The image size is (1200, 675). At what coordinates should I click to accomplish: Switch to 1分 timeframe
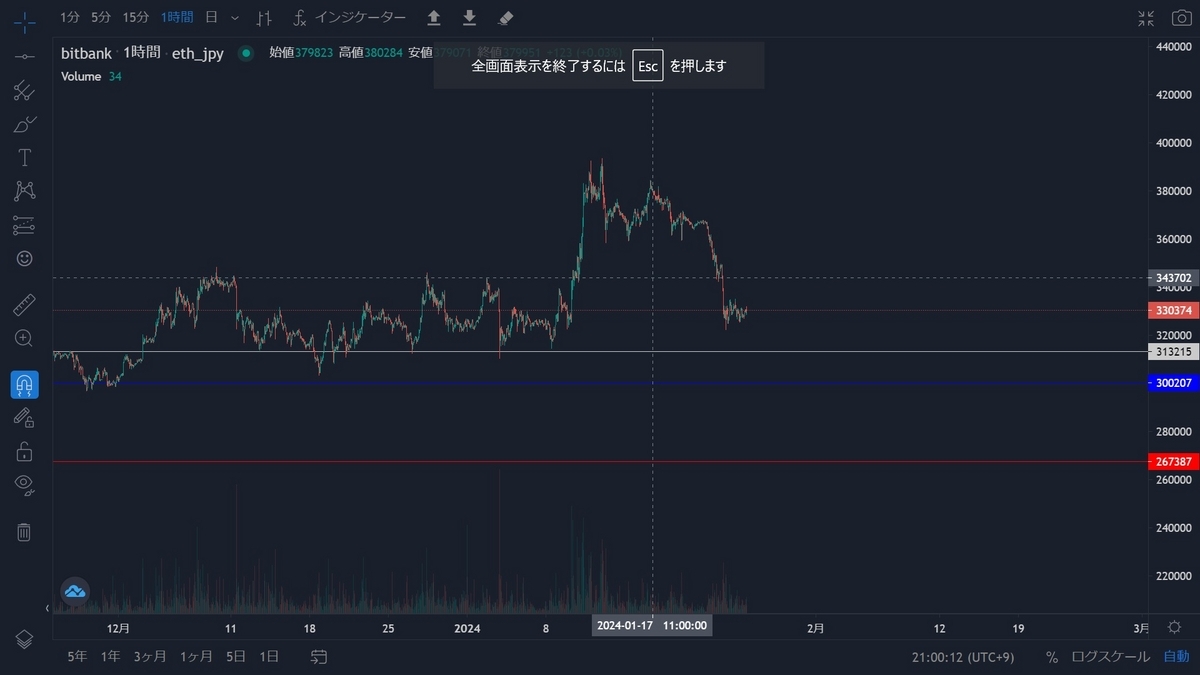70,17
